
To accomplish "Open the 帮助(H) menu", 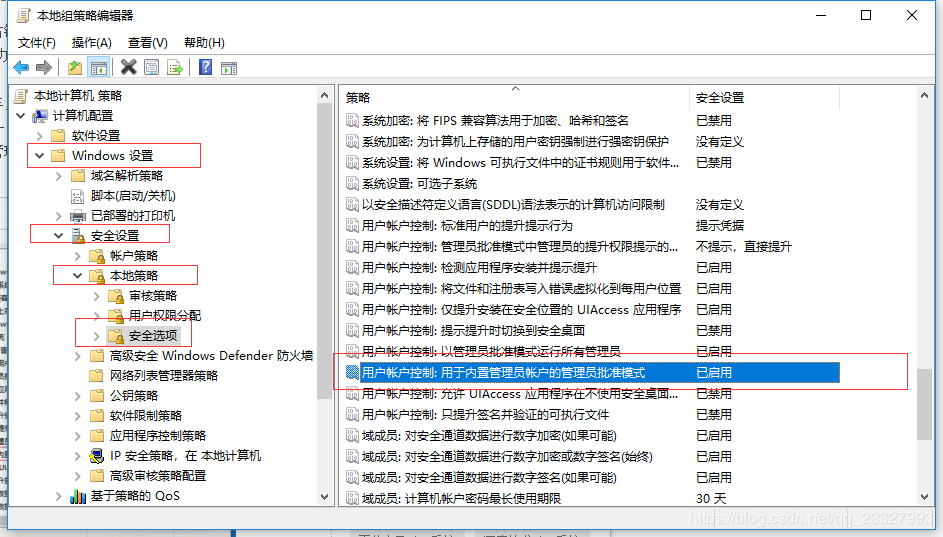I will (204, 43).
